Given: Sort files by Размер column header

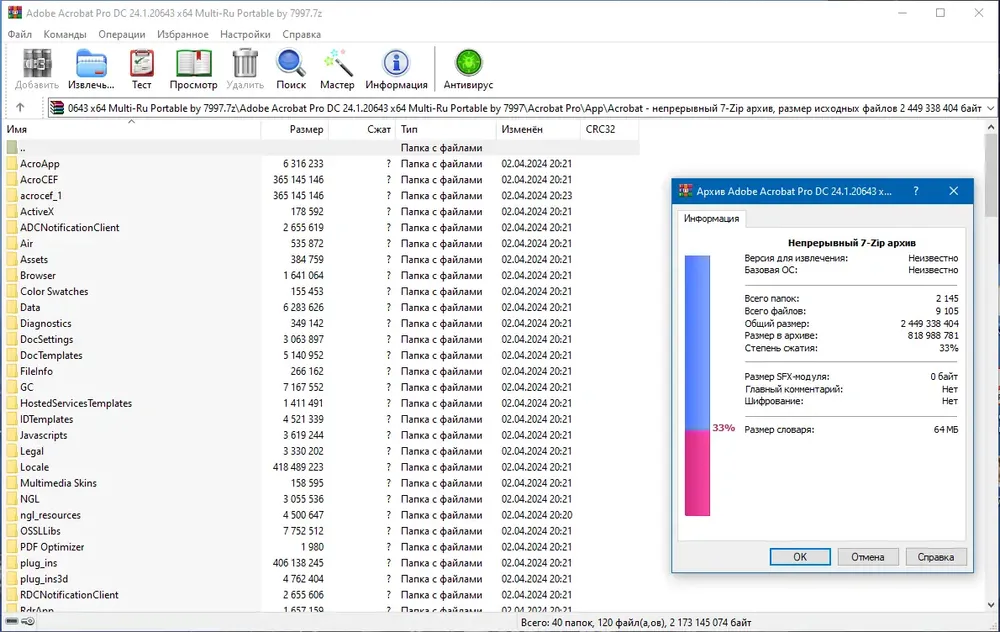Looking at the screenshot, I should [295, 129].
